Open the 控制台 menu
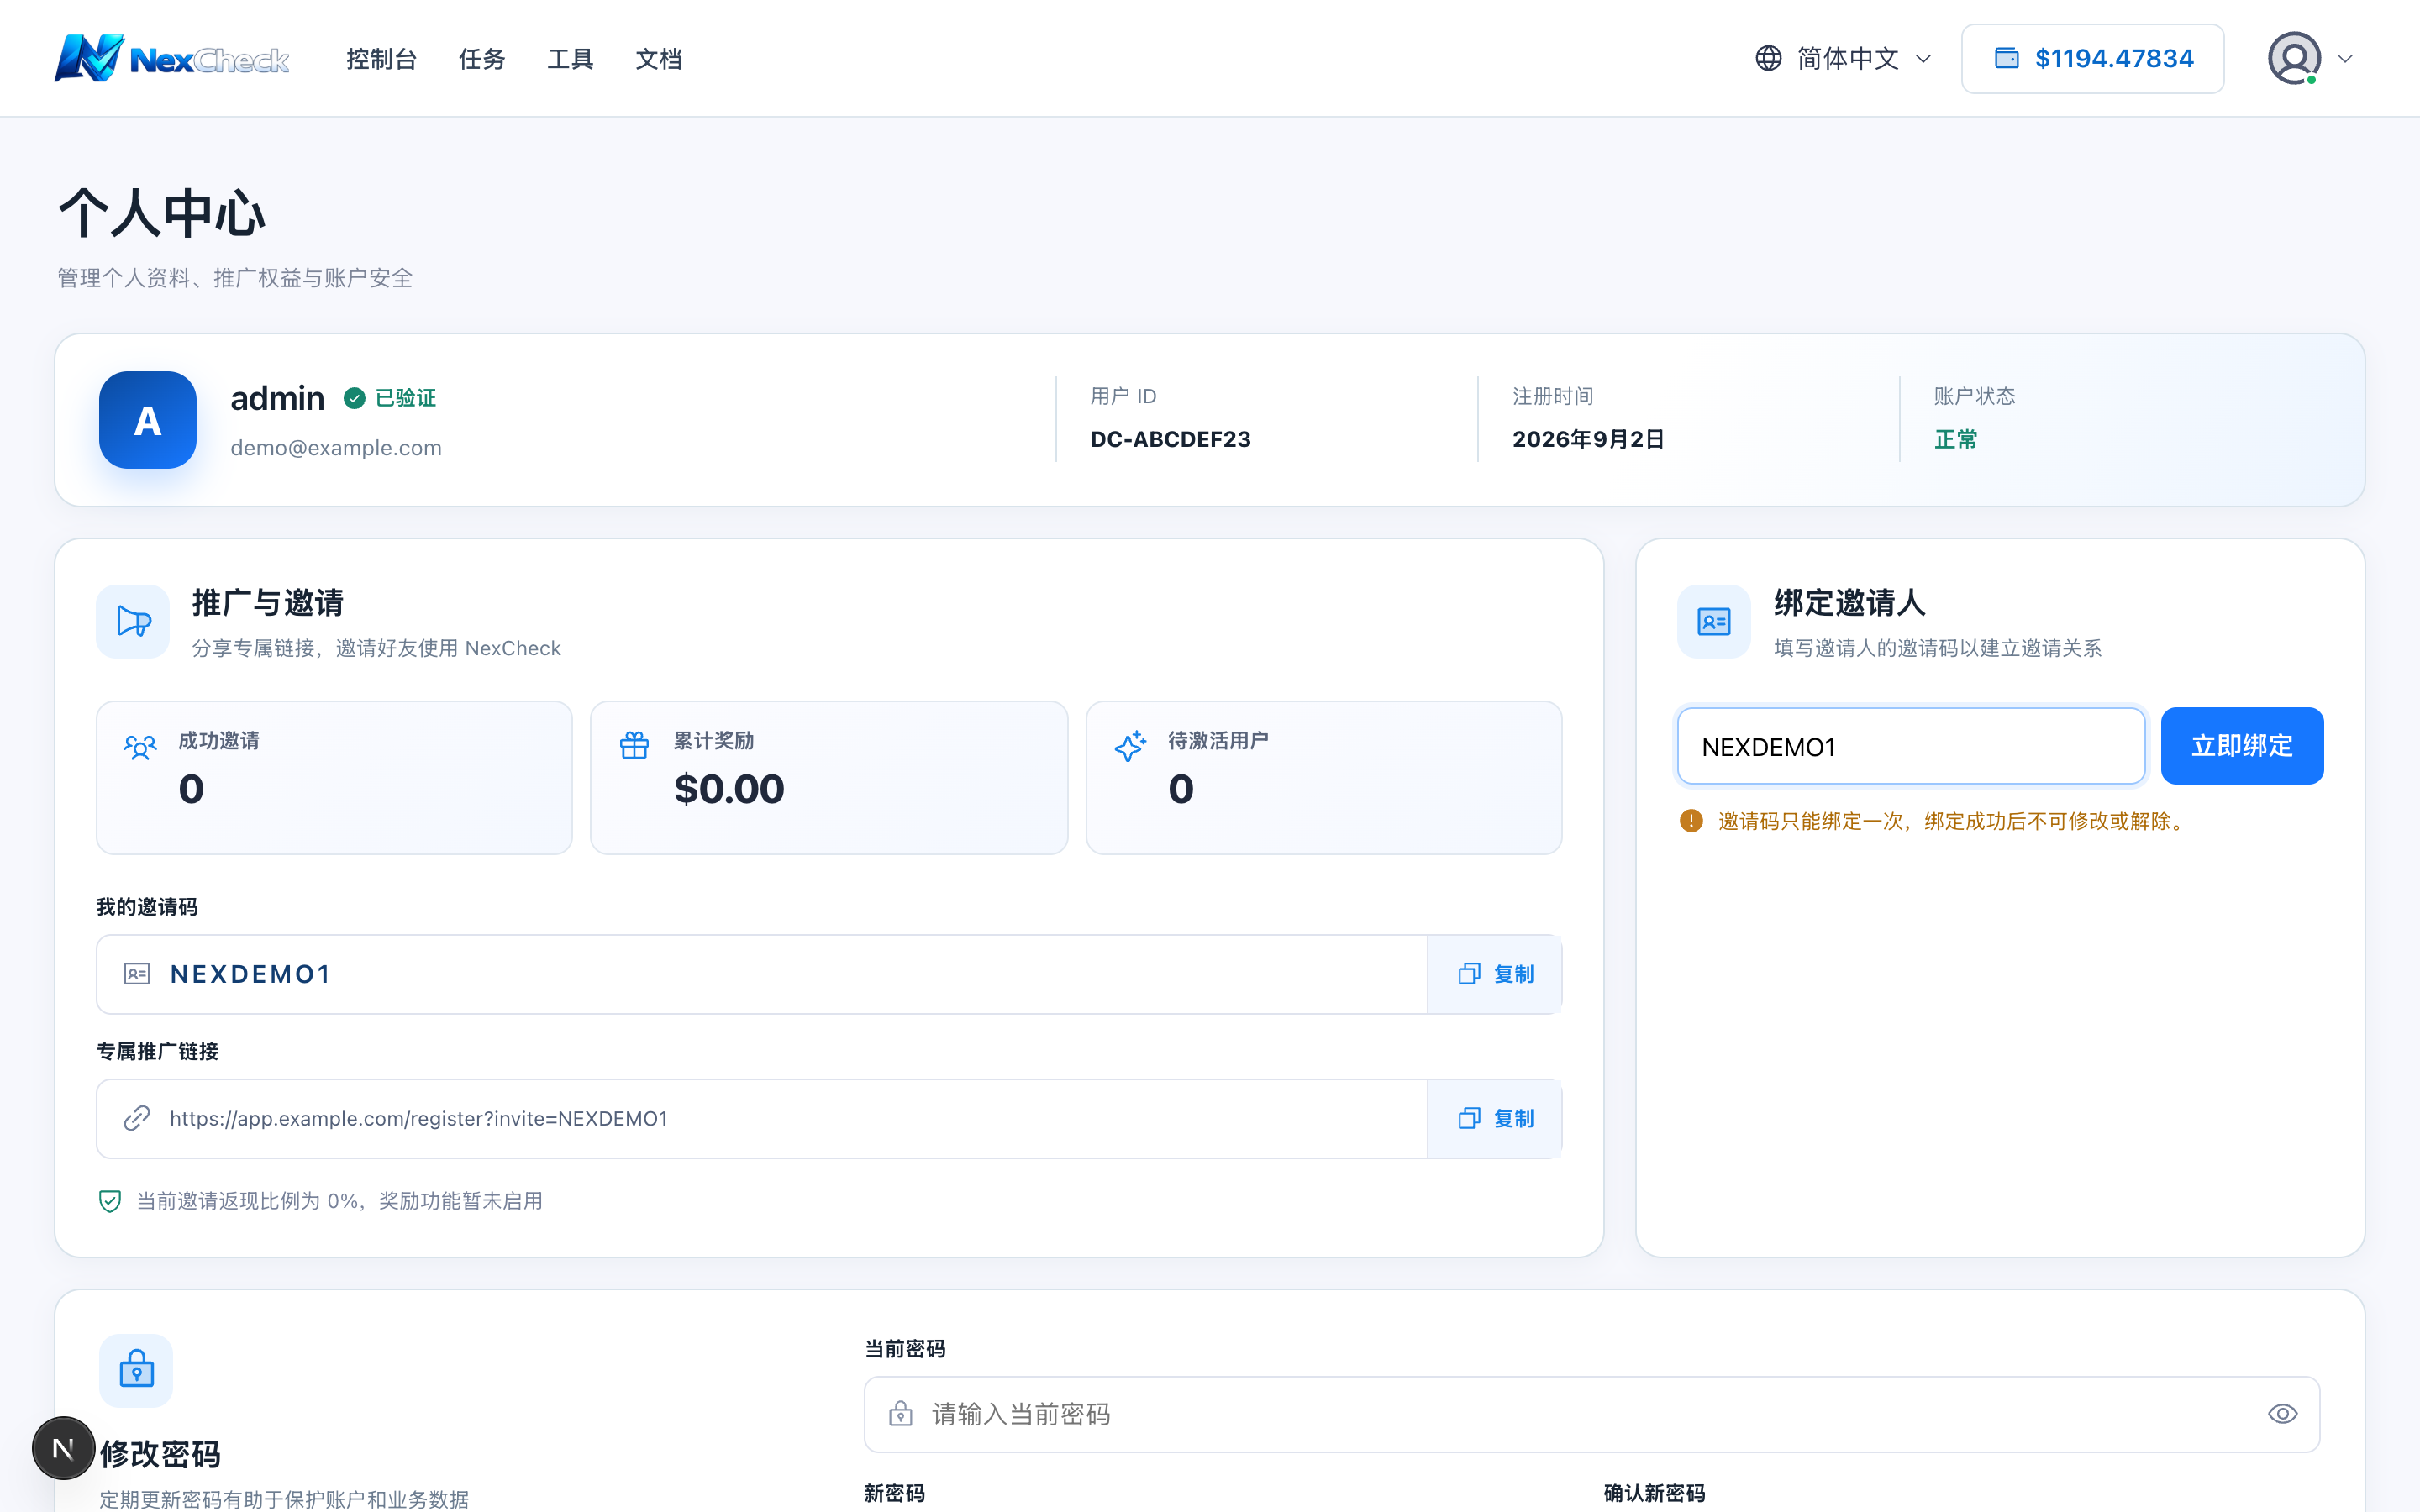 382,59
